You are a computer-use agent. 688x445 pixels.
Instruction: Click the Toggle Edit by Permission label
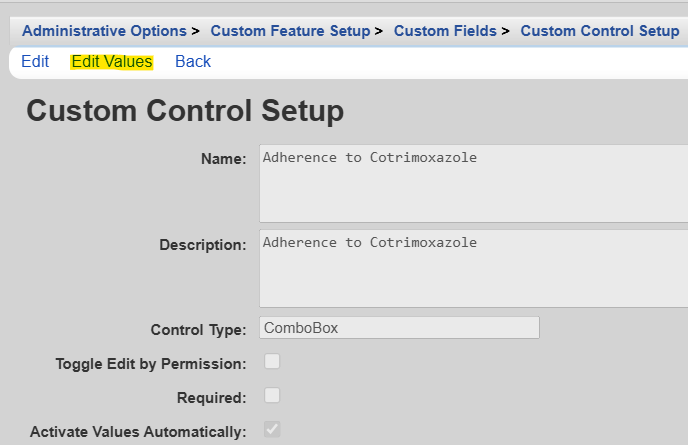click(x=151, y=364)
